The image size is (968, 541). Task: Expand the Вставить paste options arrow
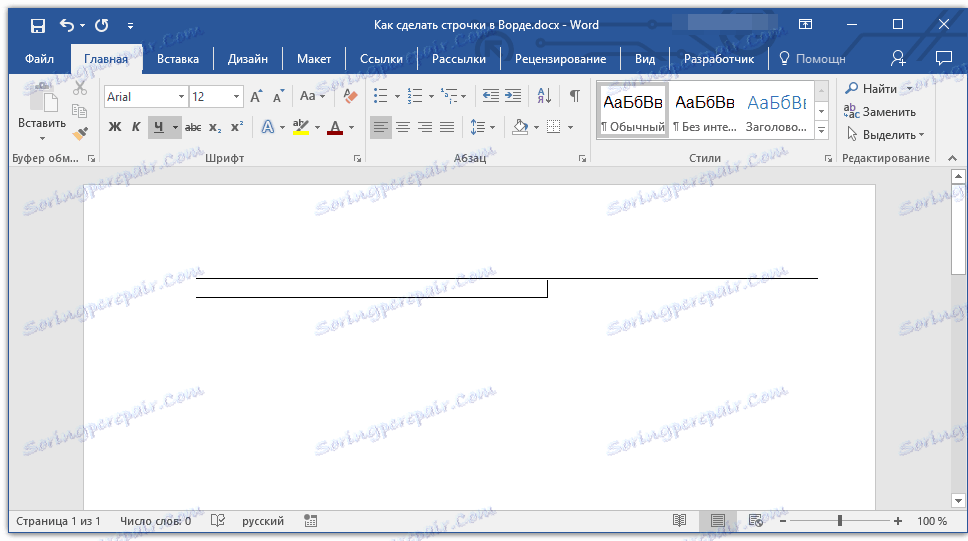pos(42,138)
